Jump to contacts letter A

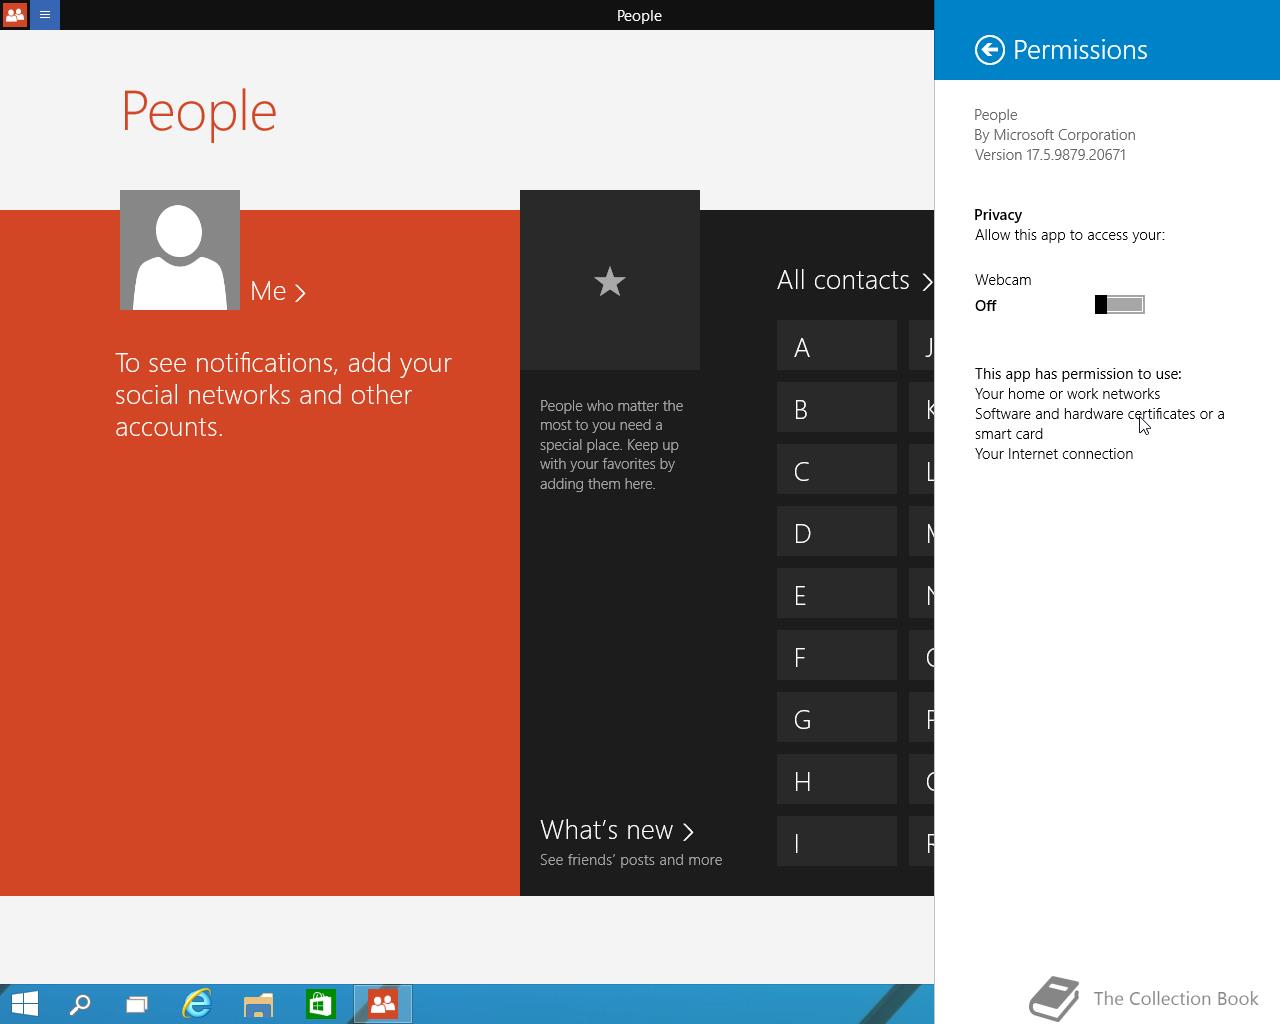click(837, 346)
